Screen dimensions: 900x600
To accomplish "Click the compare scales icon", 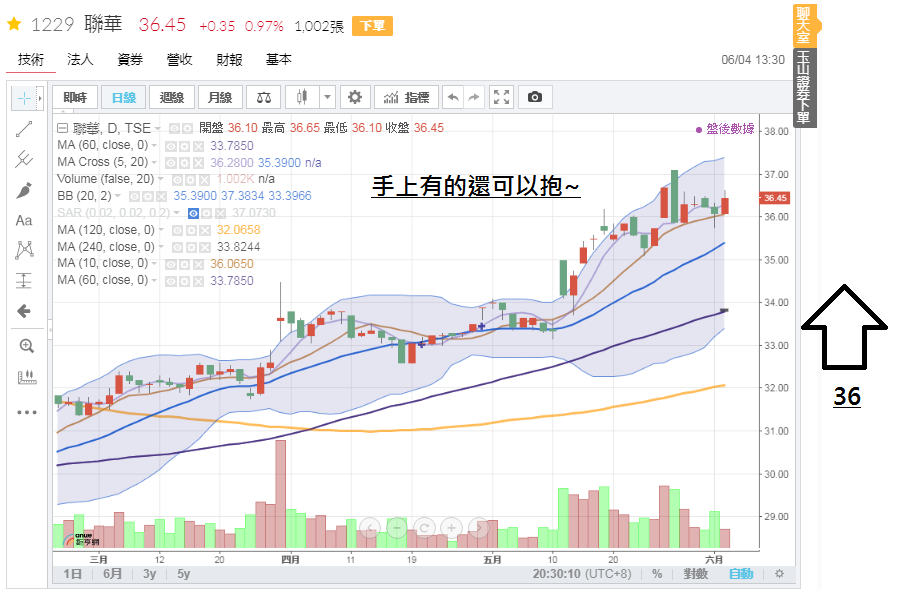I will [x=263, y=97].
